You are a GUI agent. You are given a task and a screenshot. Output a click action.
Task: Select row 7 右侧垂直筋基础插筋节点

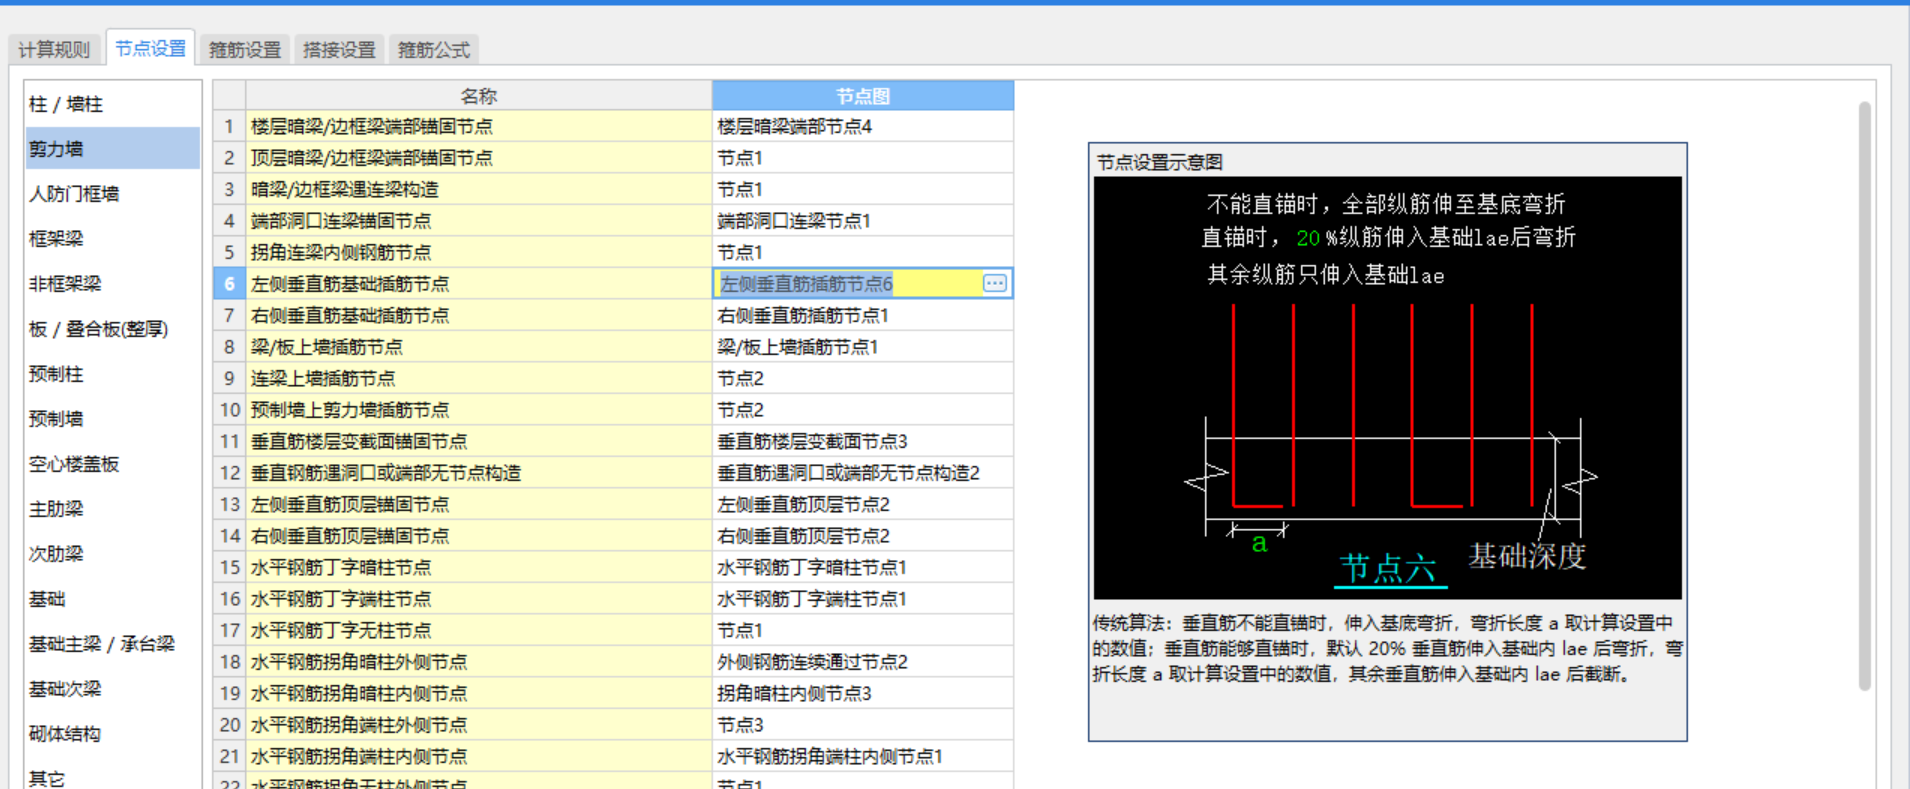(479, 315)
